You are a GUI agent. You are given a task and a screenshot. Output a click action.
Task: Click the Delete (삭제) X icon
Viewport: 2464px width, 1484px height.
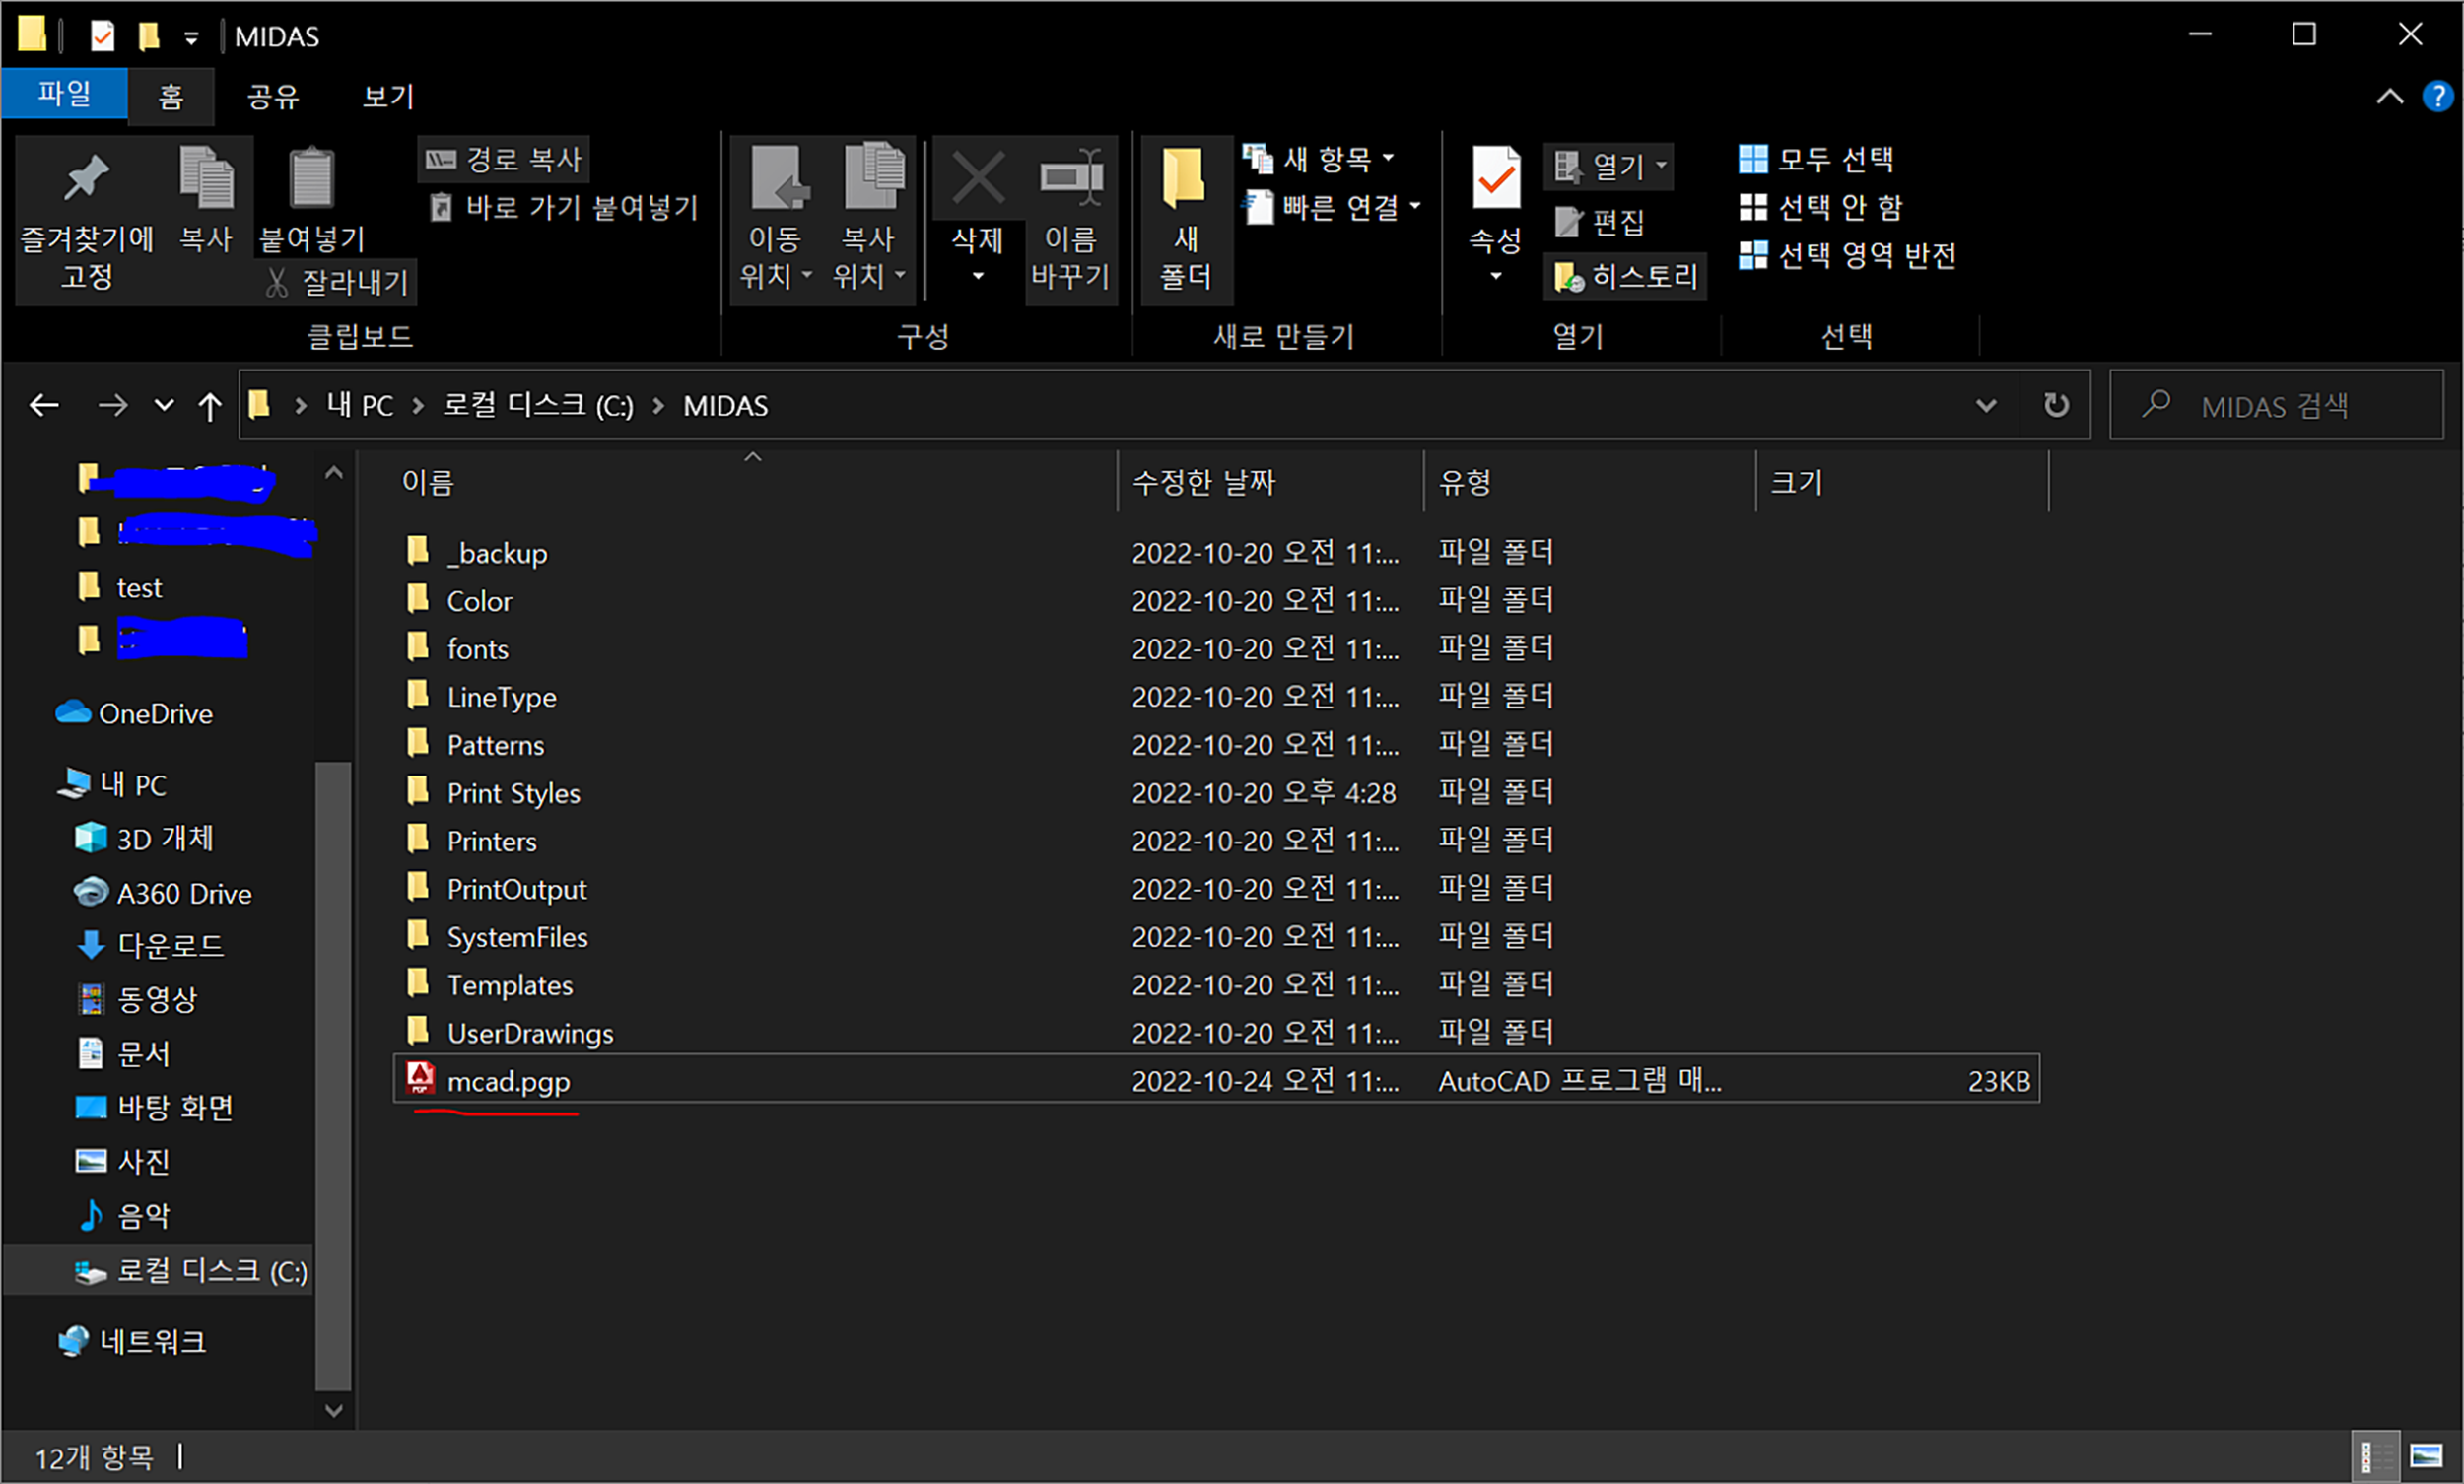click(978, 179)
